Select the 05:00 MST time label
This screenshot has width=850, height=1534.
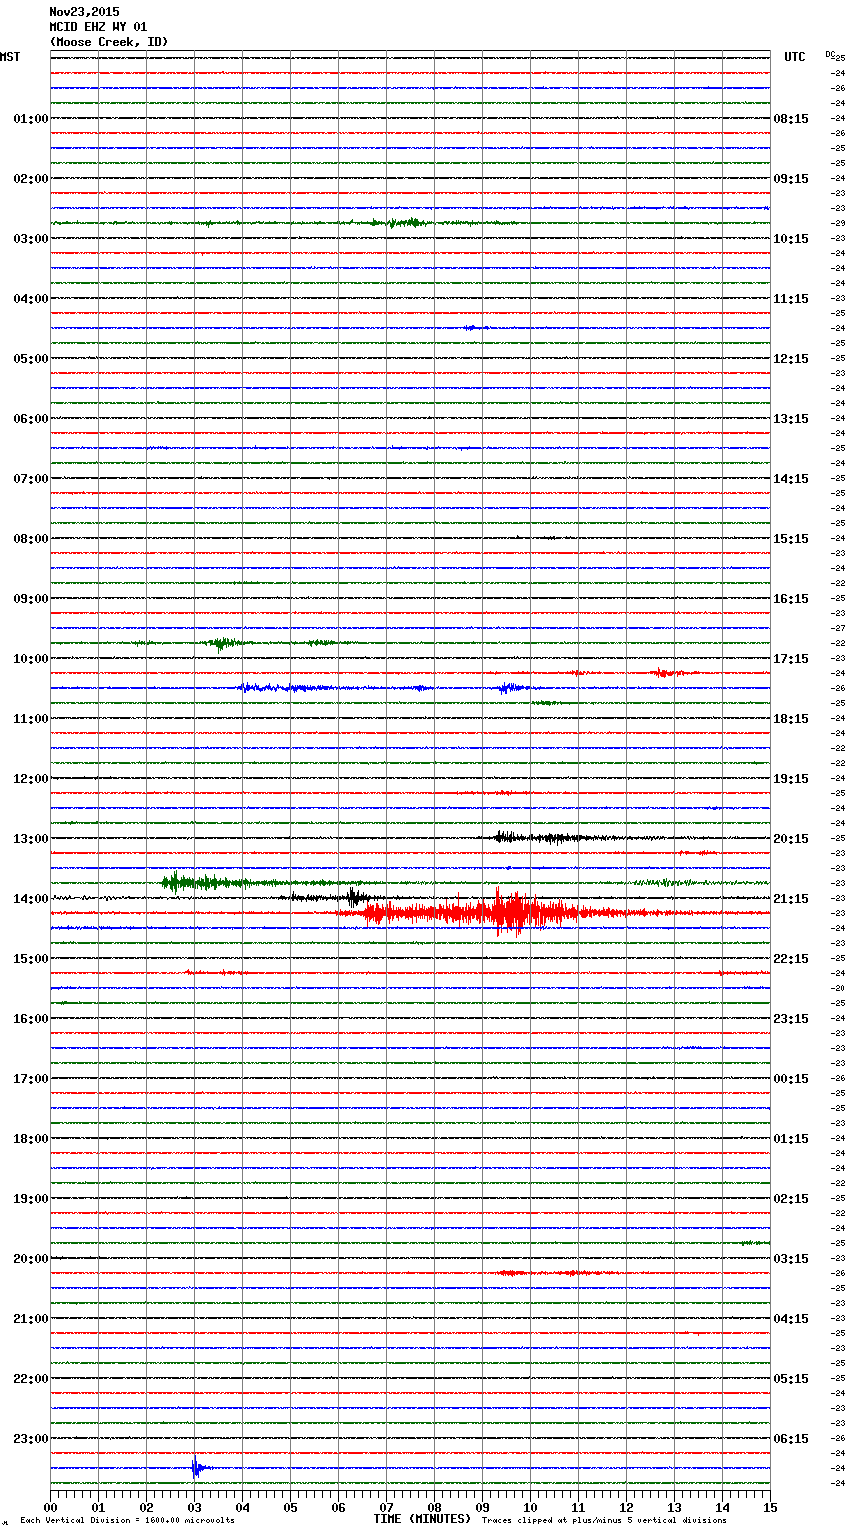(x=30, y=359)
